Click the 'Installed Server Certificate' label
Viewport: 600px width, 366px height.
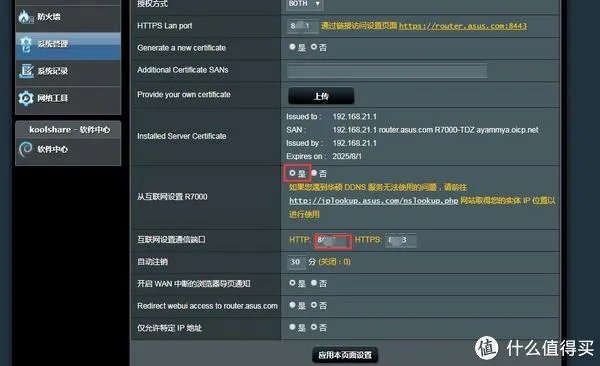(x=182, y=136)
